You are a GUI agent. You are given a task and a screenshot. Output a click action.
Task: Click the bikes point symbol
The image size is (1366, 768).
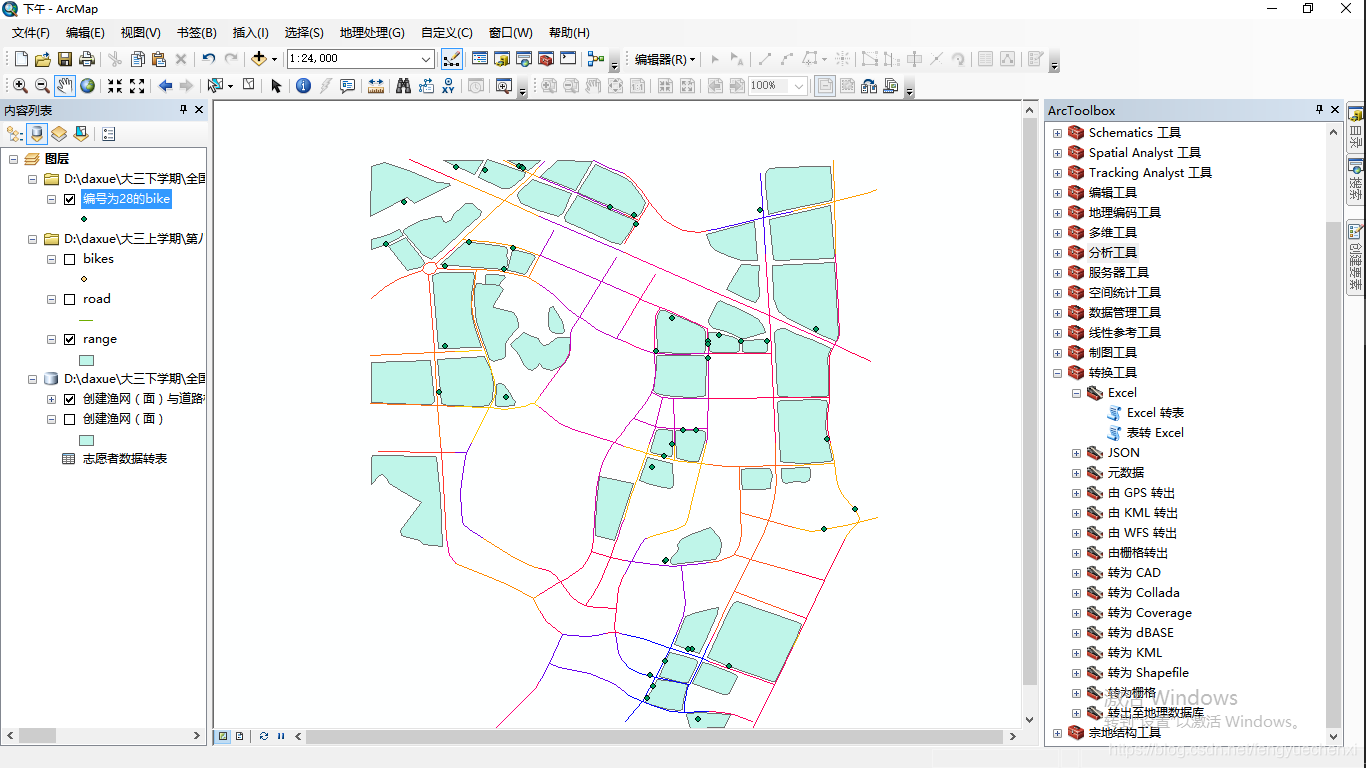point(84,279)
